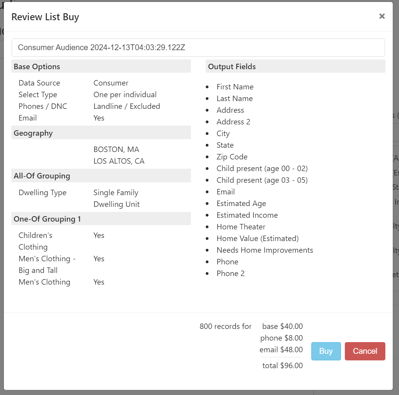Viewport: 399px width, 395px height.
Task: Select the Dwelling Type label
Action: (42, 192)
